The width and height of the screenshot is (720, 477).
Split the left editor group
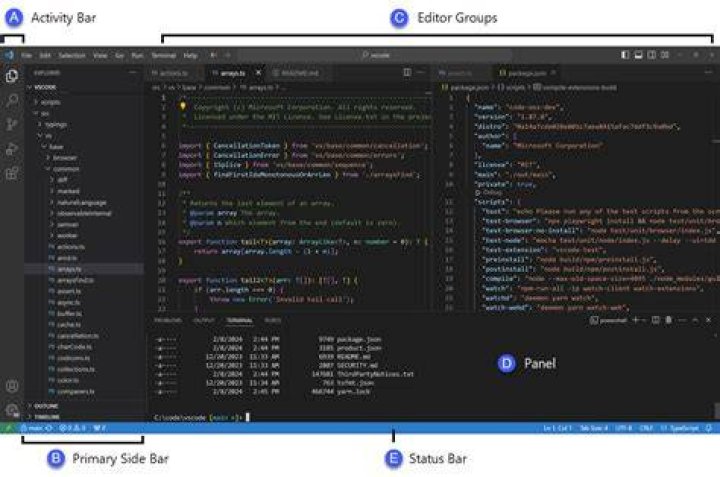click(407, 73)
